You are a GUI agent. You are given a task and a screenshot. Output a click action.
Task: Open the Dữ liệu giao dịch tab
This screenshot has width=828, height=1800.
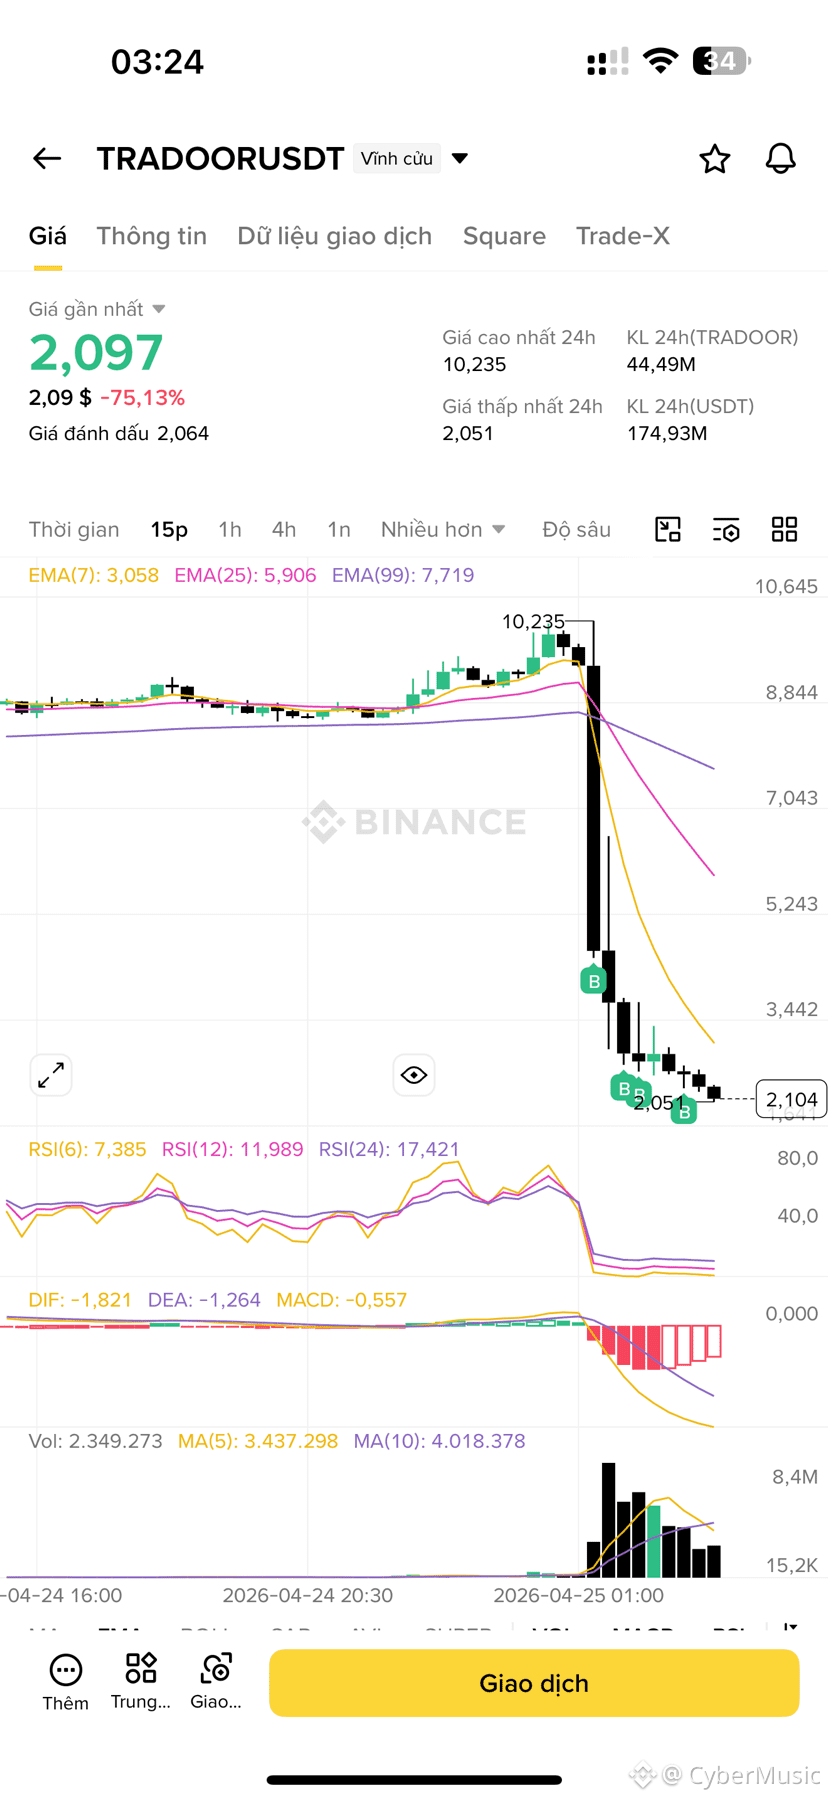pos(334,236)
